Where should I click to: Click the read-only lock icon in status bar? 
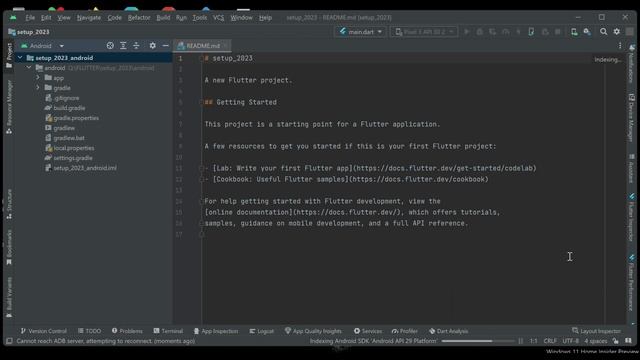pos(615,341)
